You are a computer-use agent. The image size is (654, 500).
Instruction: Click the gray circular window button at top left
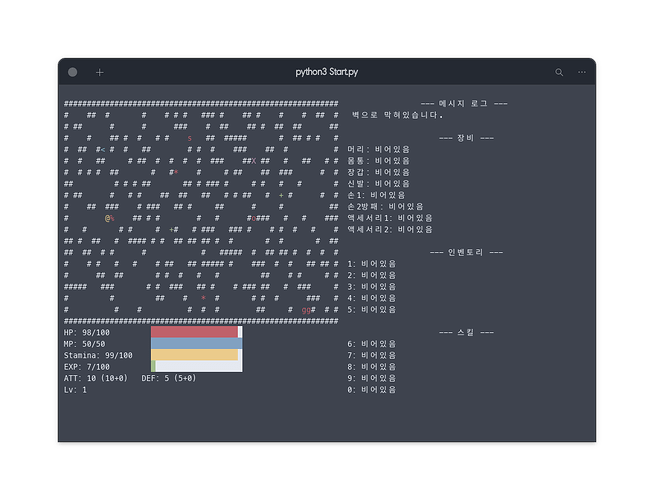click(73, 72)
